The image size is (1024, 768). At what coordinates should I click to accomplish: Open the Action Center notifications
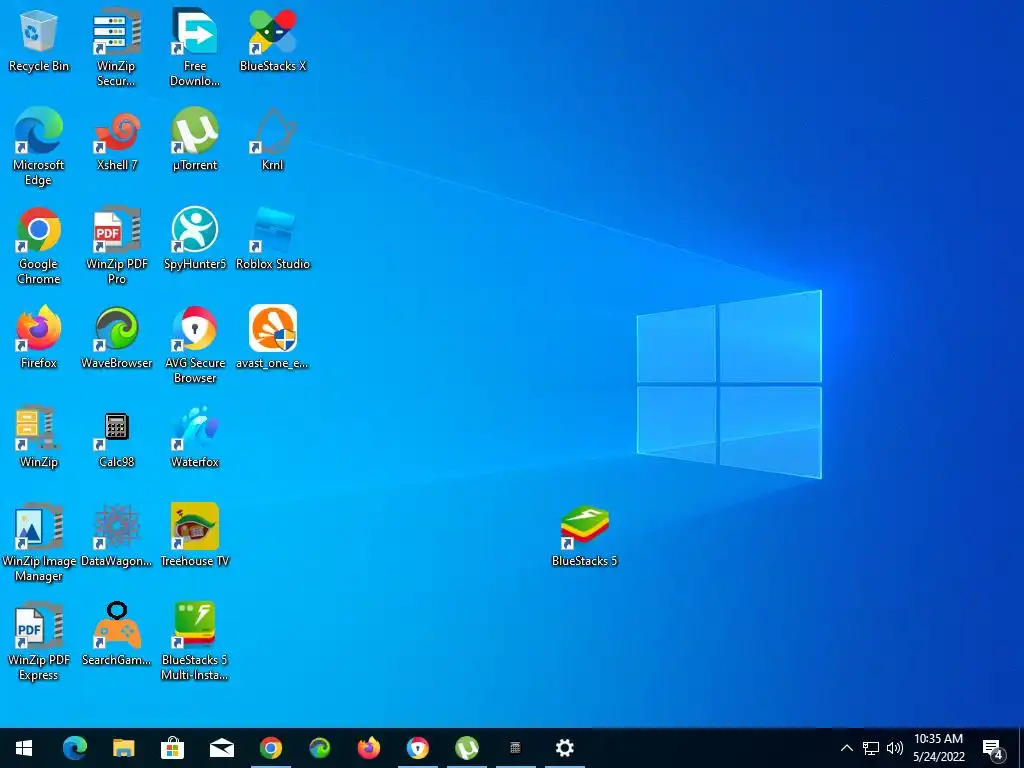pyautogui.click(x=993, y=748)
